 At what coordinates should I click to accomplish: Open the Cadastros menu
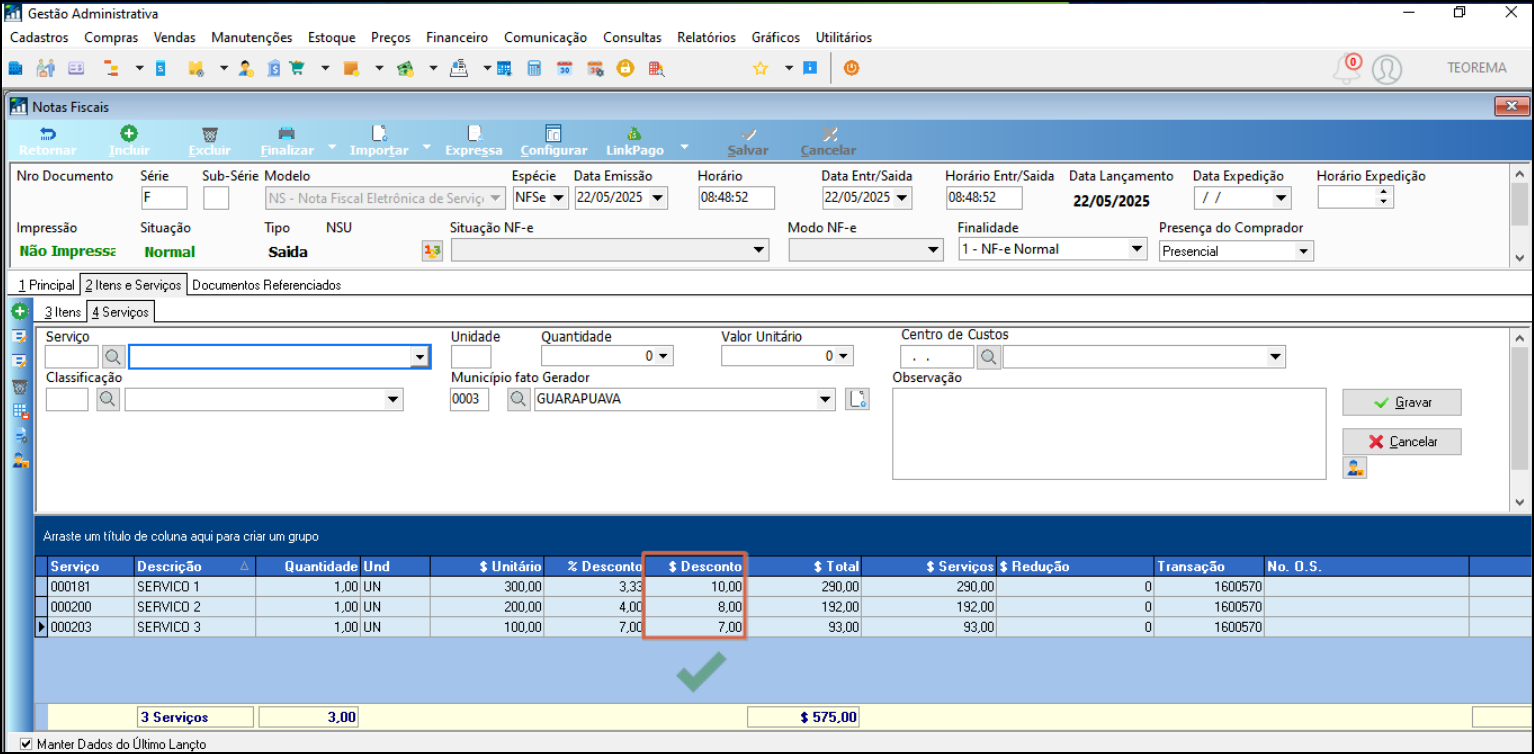click(39, 37)
